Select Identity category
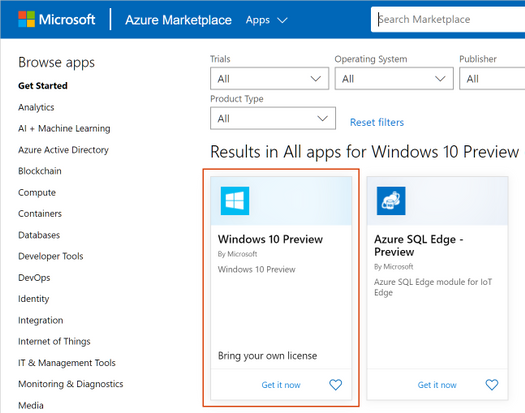The image size is (525, 413). tap(33, 299)
